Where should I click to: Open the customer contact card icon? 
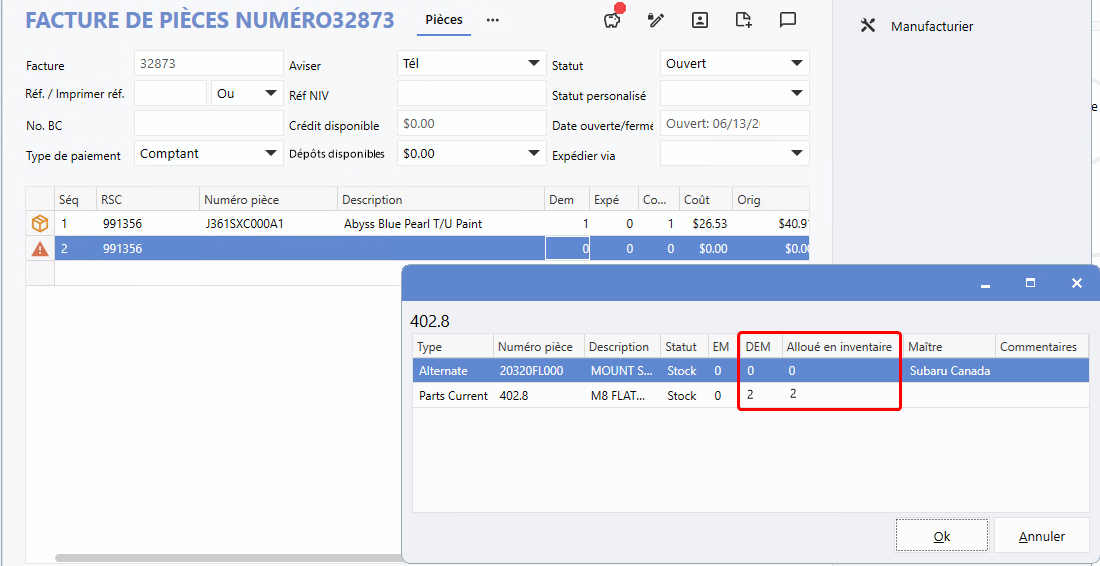700,20
